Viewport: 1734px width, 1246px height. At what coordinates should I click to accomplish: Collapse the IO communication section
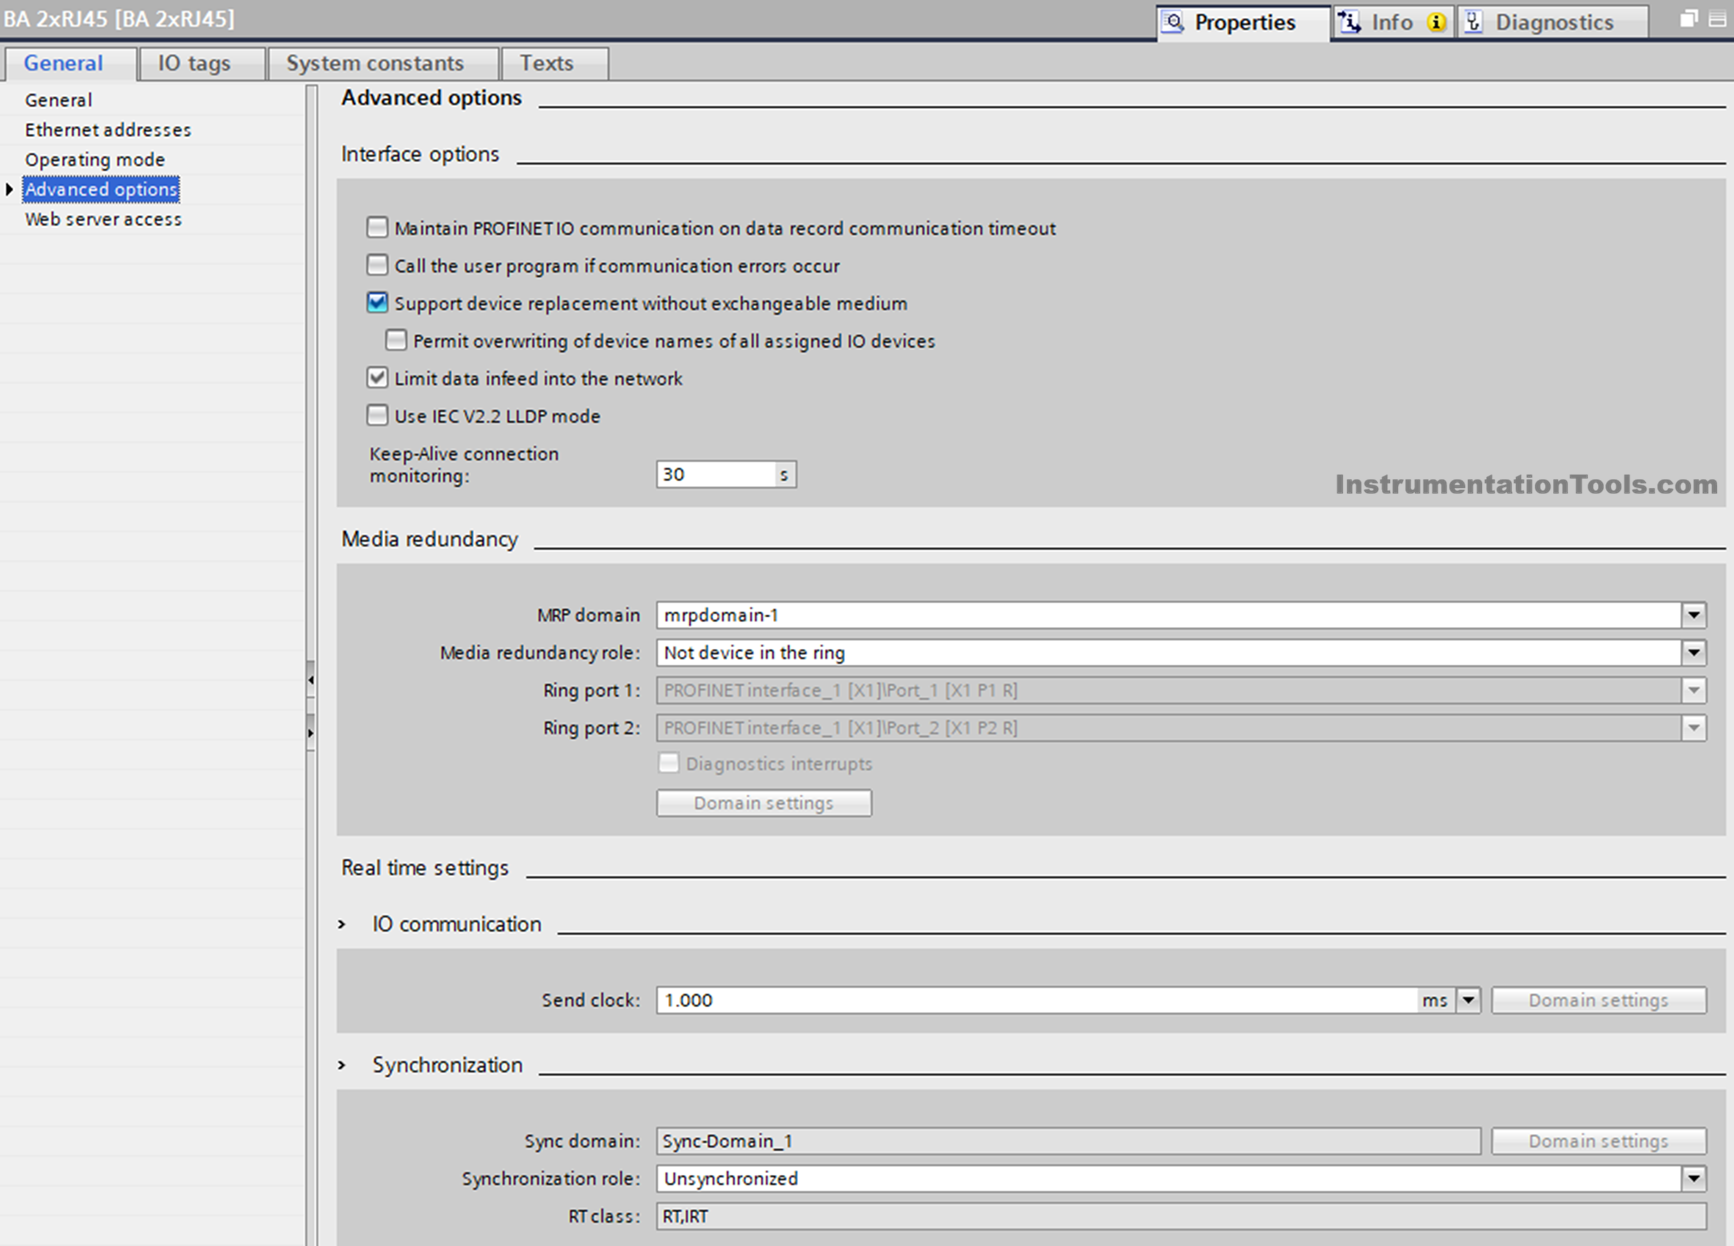343,925
